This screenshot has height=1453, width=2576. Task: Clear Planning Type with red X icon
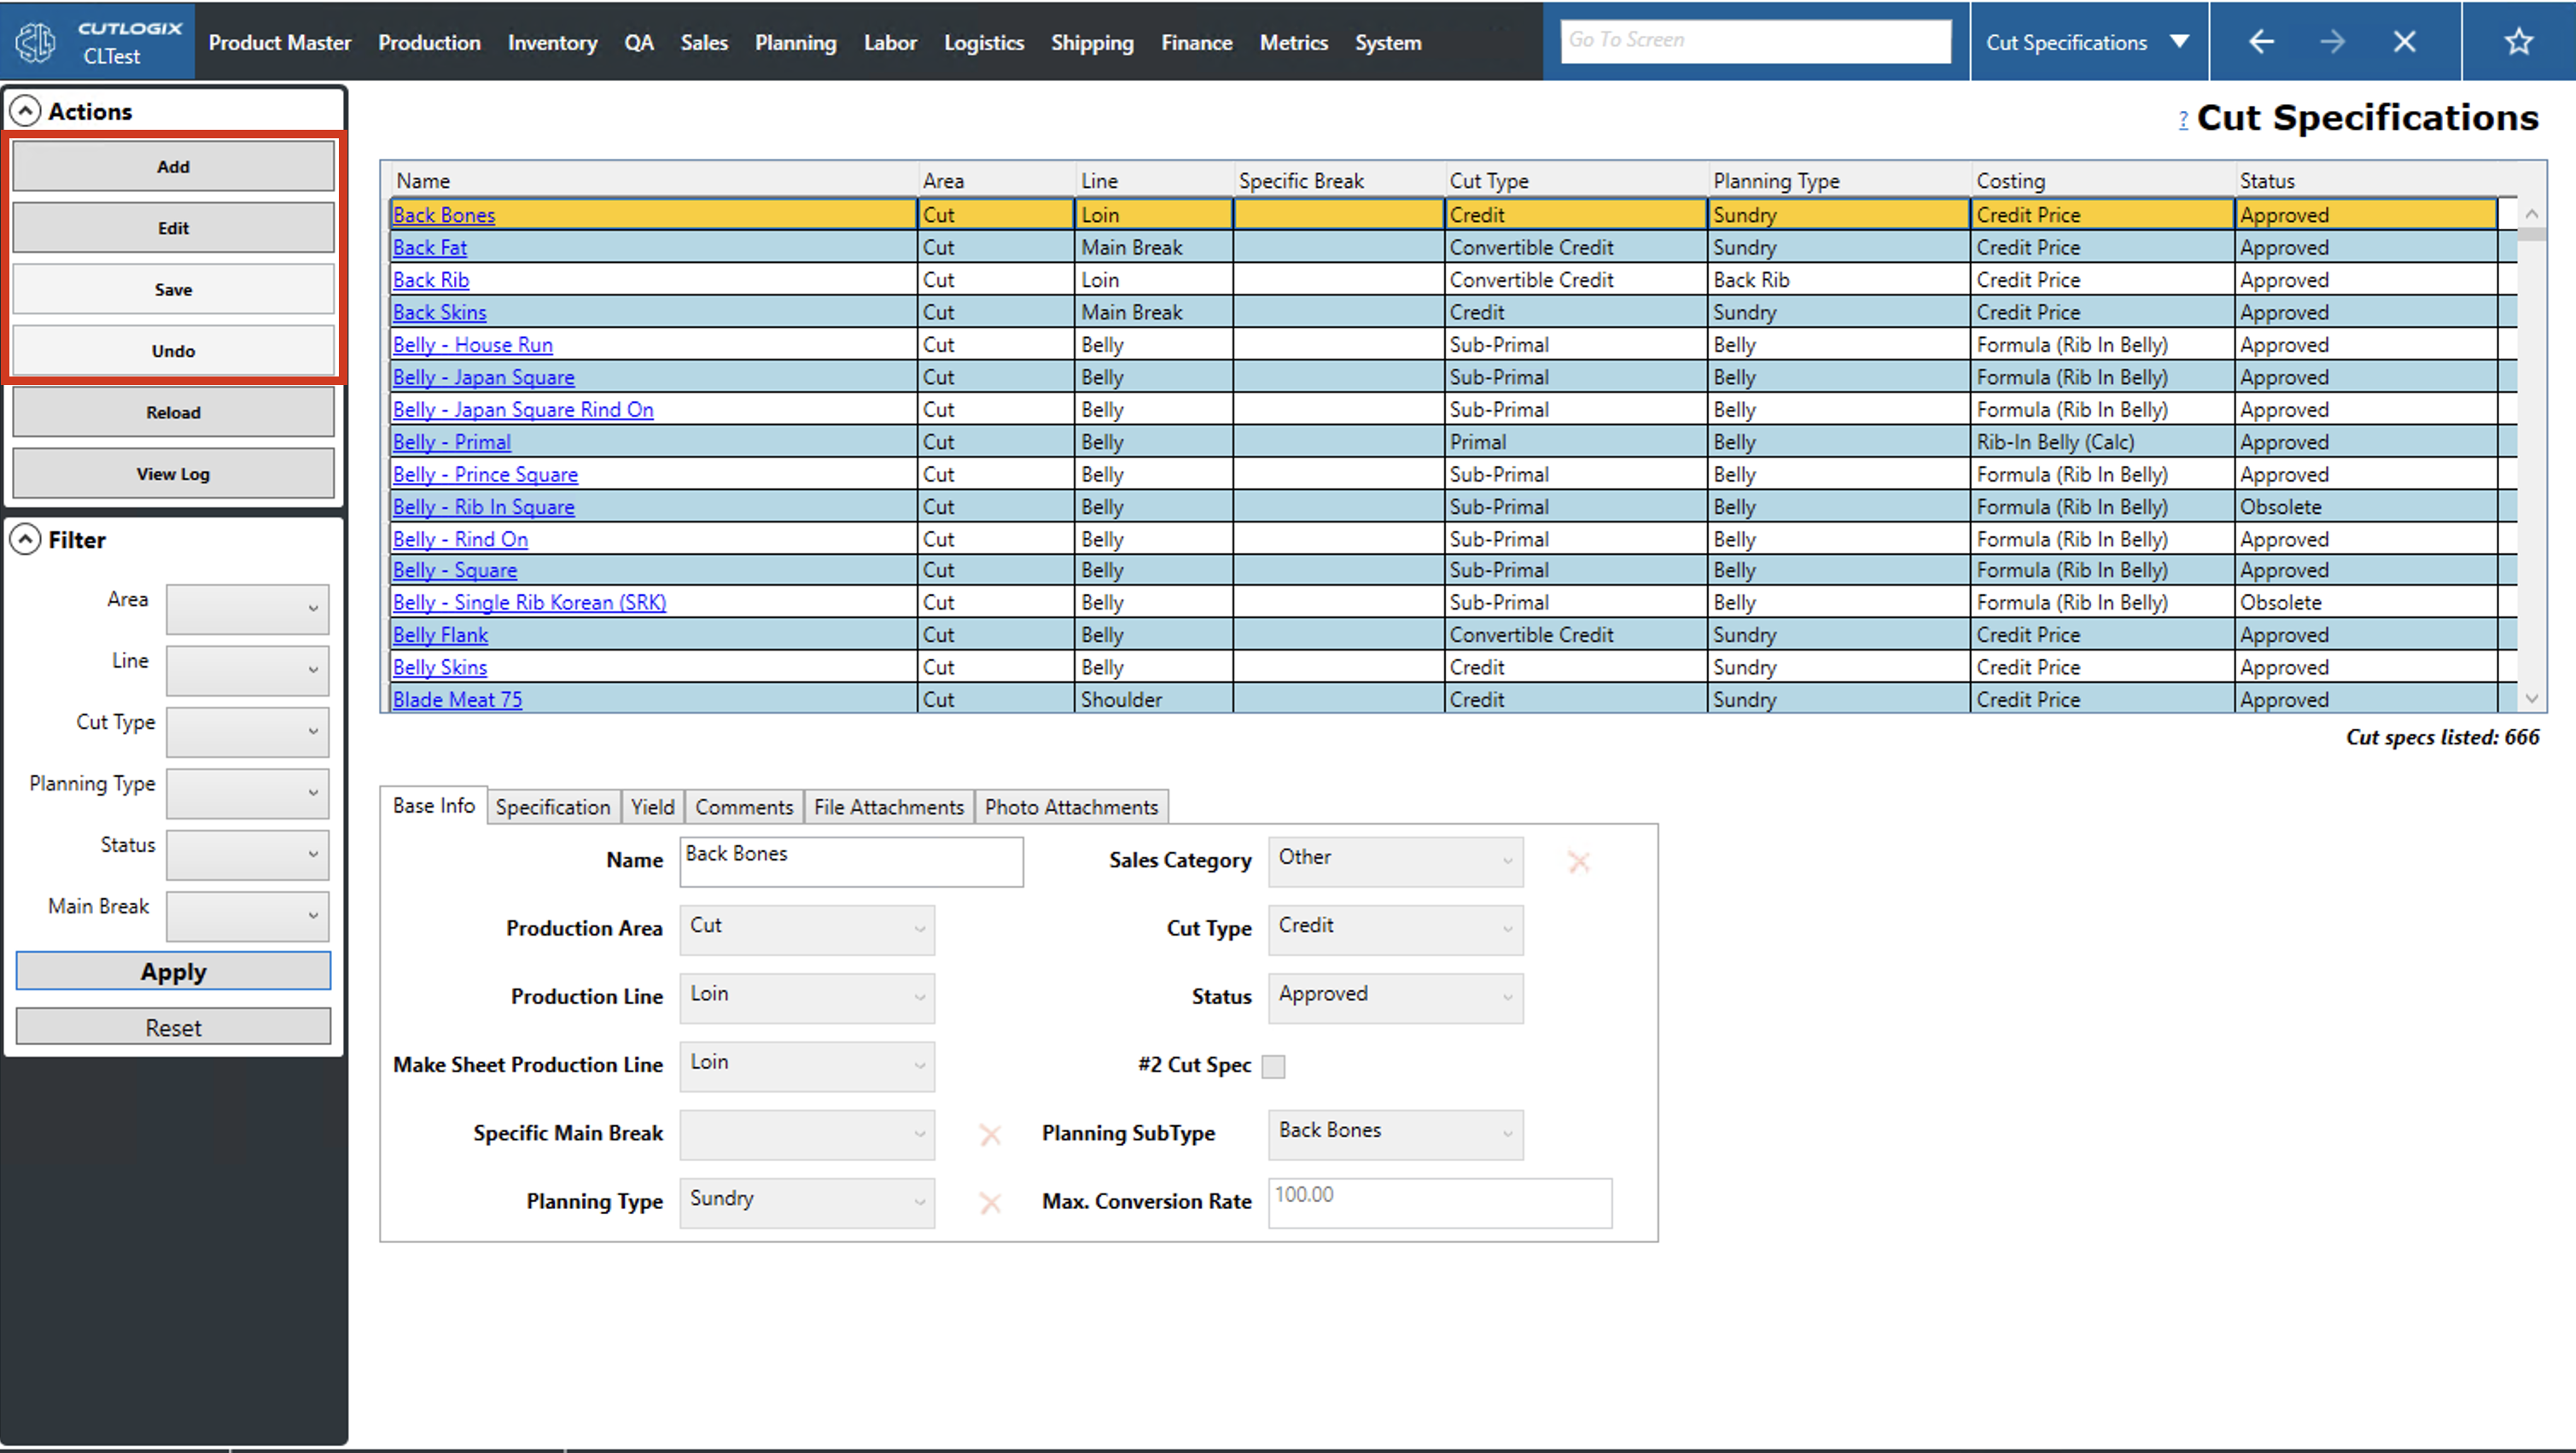click(x=990, y=1203)
